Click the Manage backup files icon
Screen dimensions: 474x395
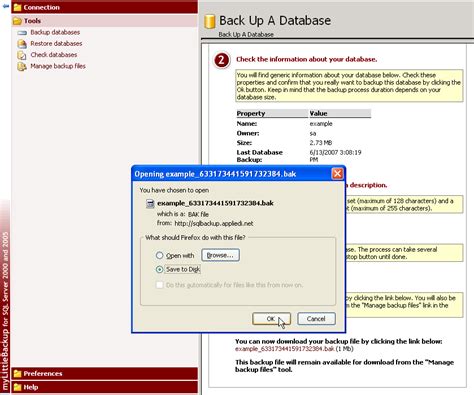pos(22,66)
